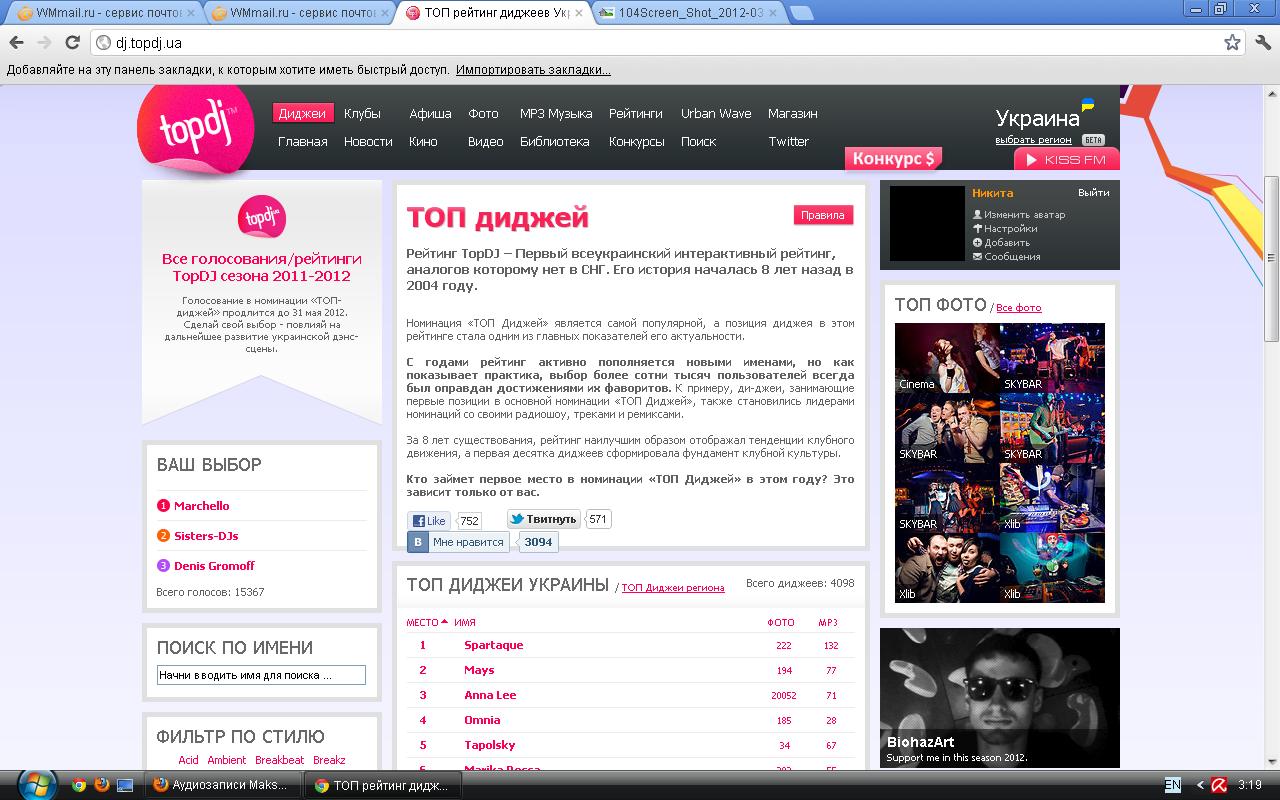Open DJ Spartaque profile link

point(493,645)
